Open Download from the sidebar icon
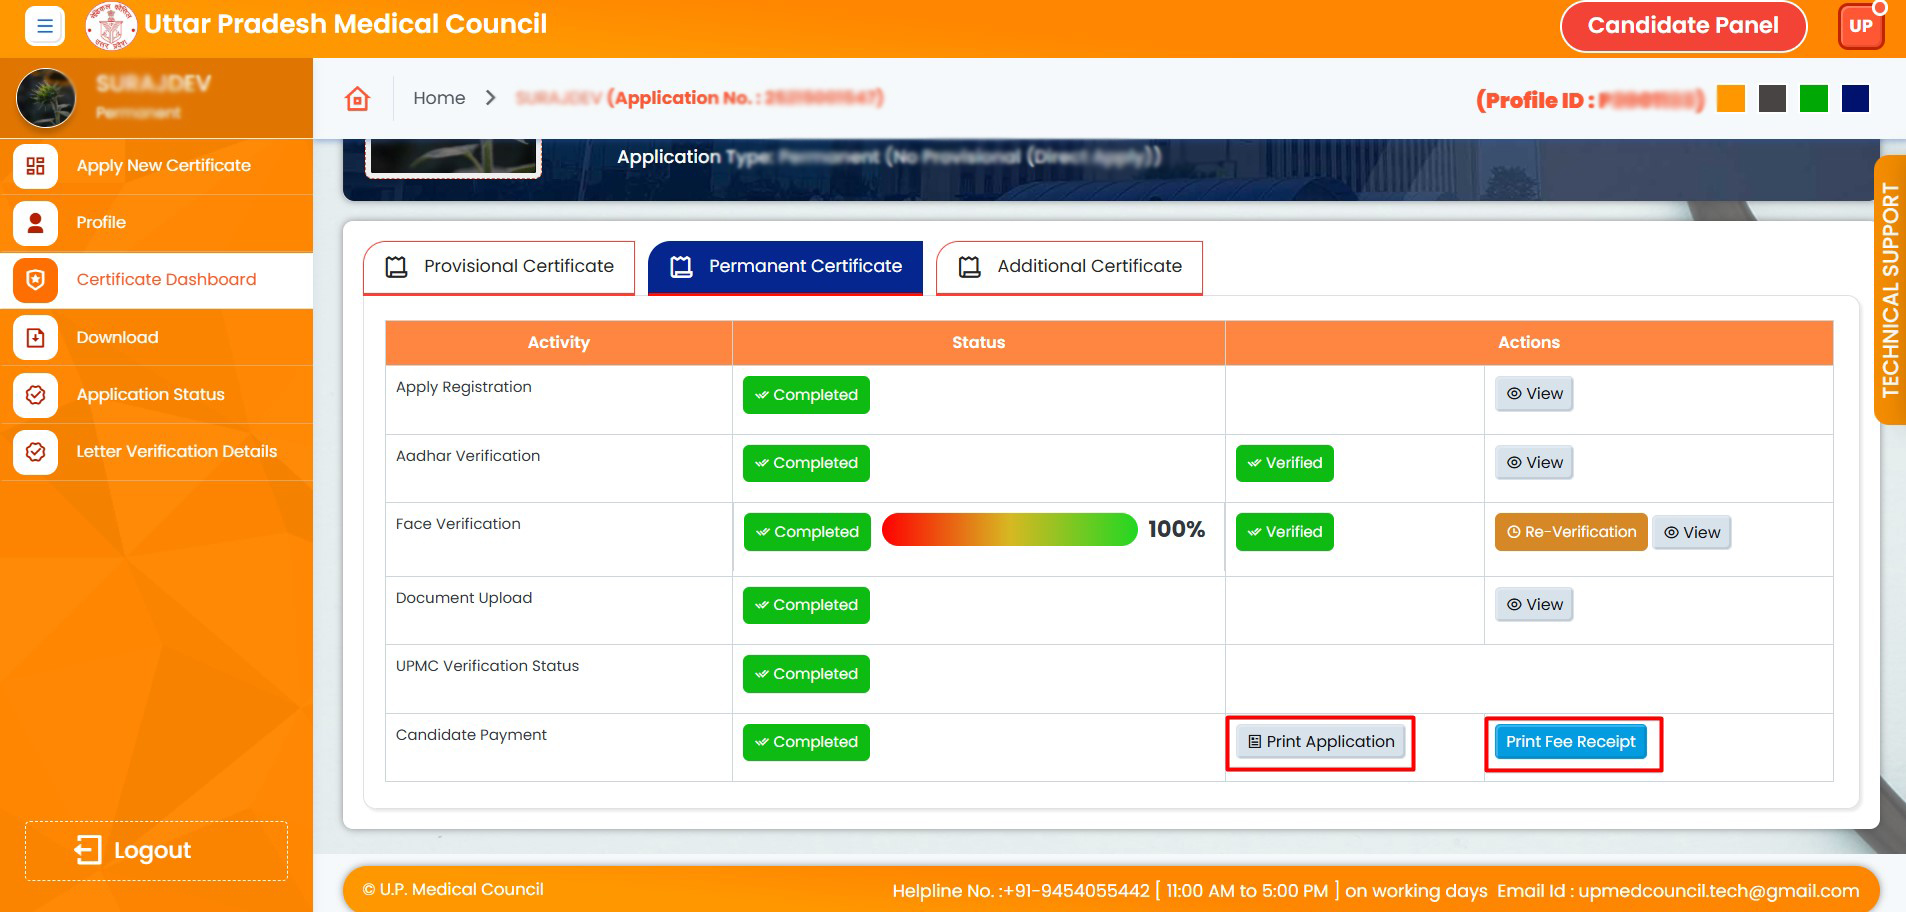The height and width of the screenshot is (912, 1906). tap(36, 338)
